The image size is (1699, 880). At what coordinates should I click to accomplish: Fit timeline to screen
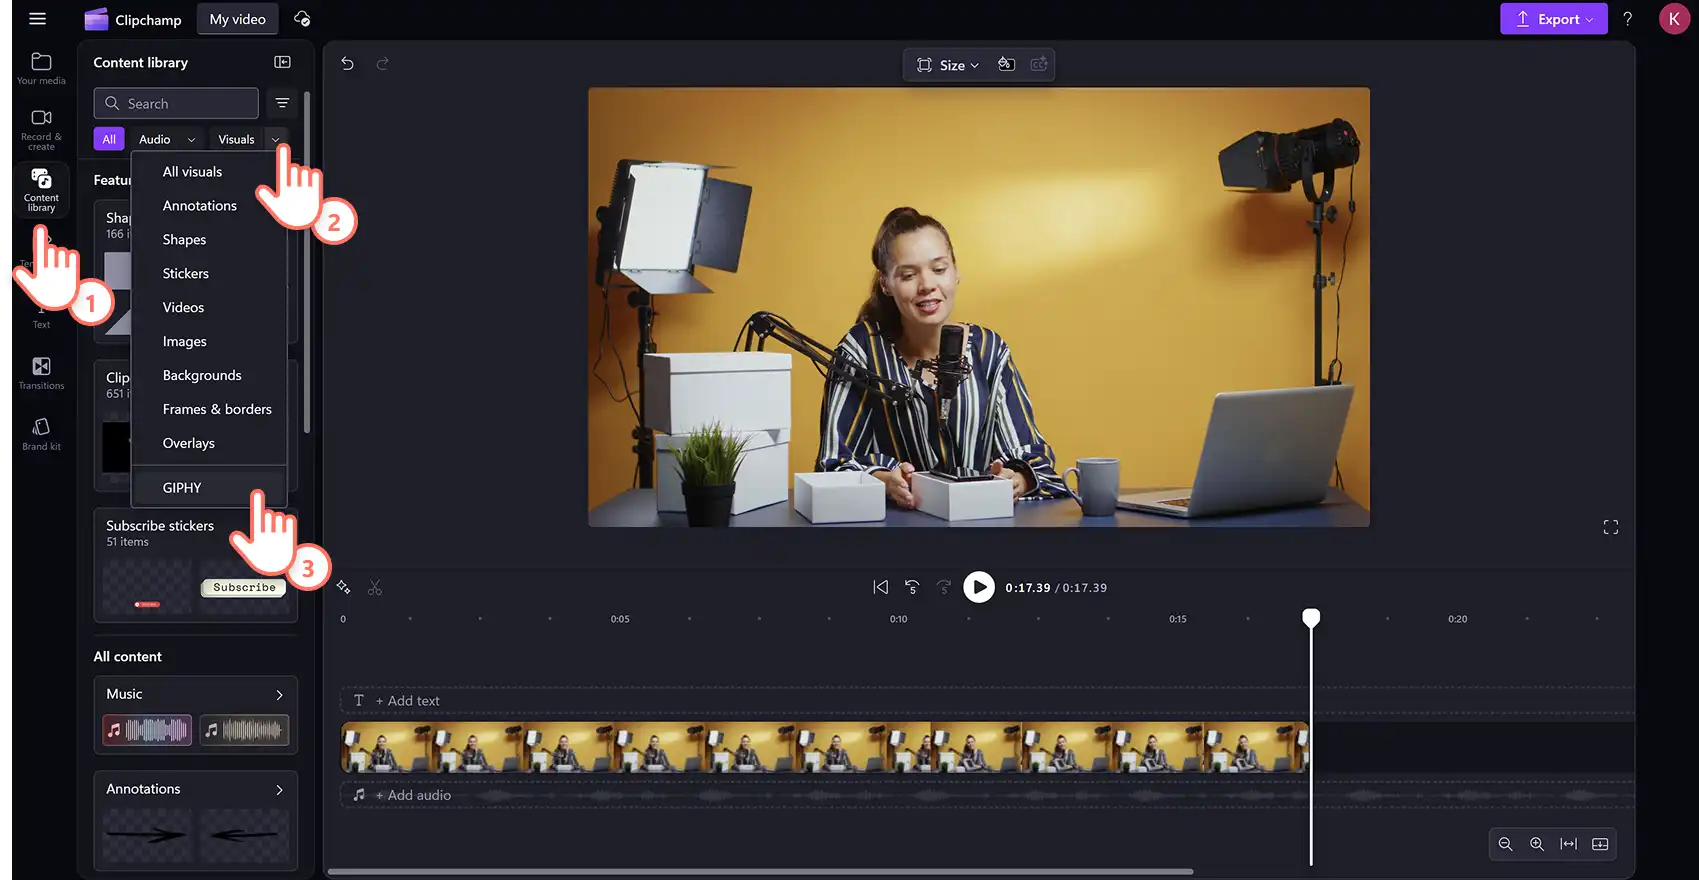pos(1569,844)
